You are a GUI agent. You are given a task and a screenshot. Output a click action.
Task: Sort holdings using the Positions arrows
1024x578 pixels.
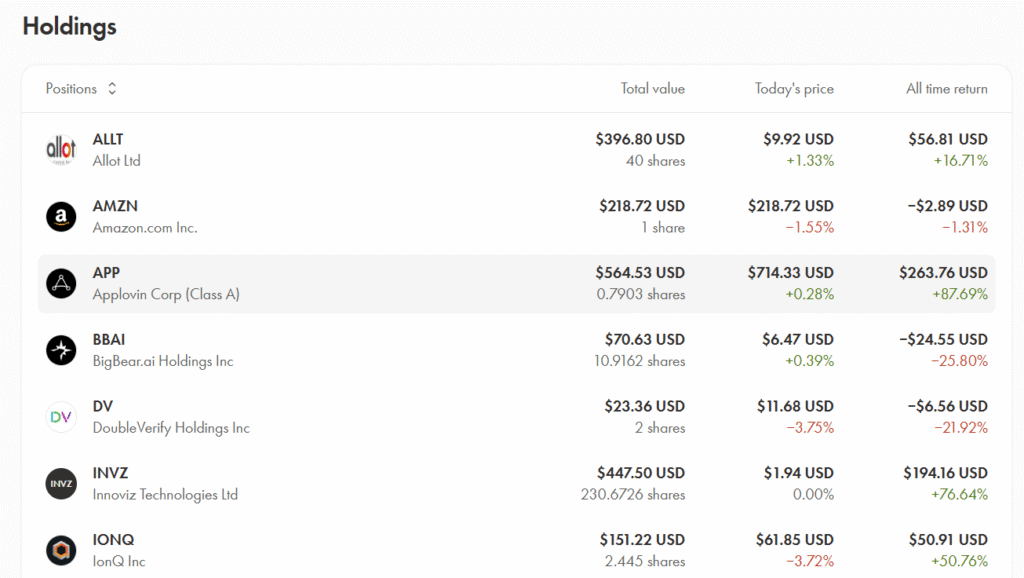[112, 89]
